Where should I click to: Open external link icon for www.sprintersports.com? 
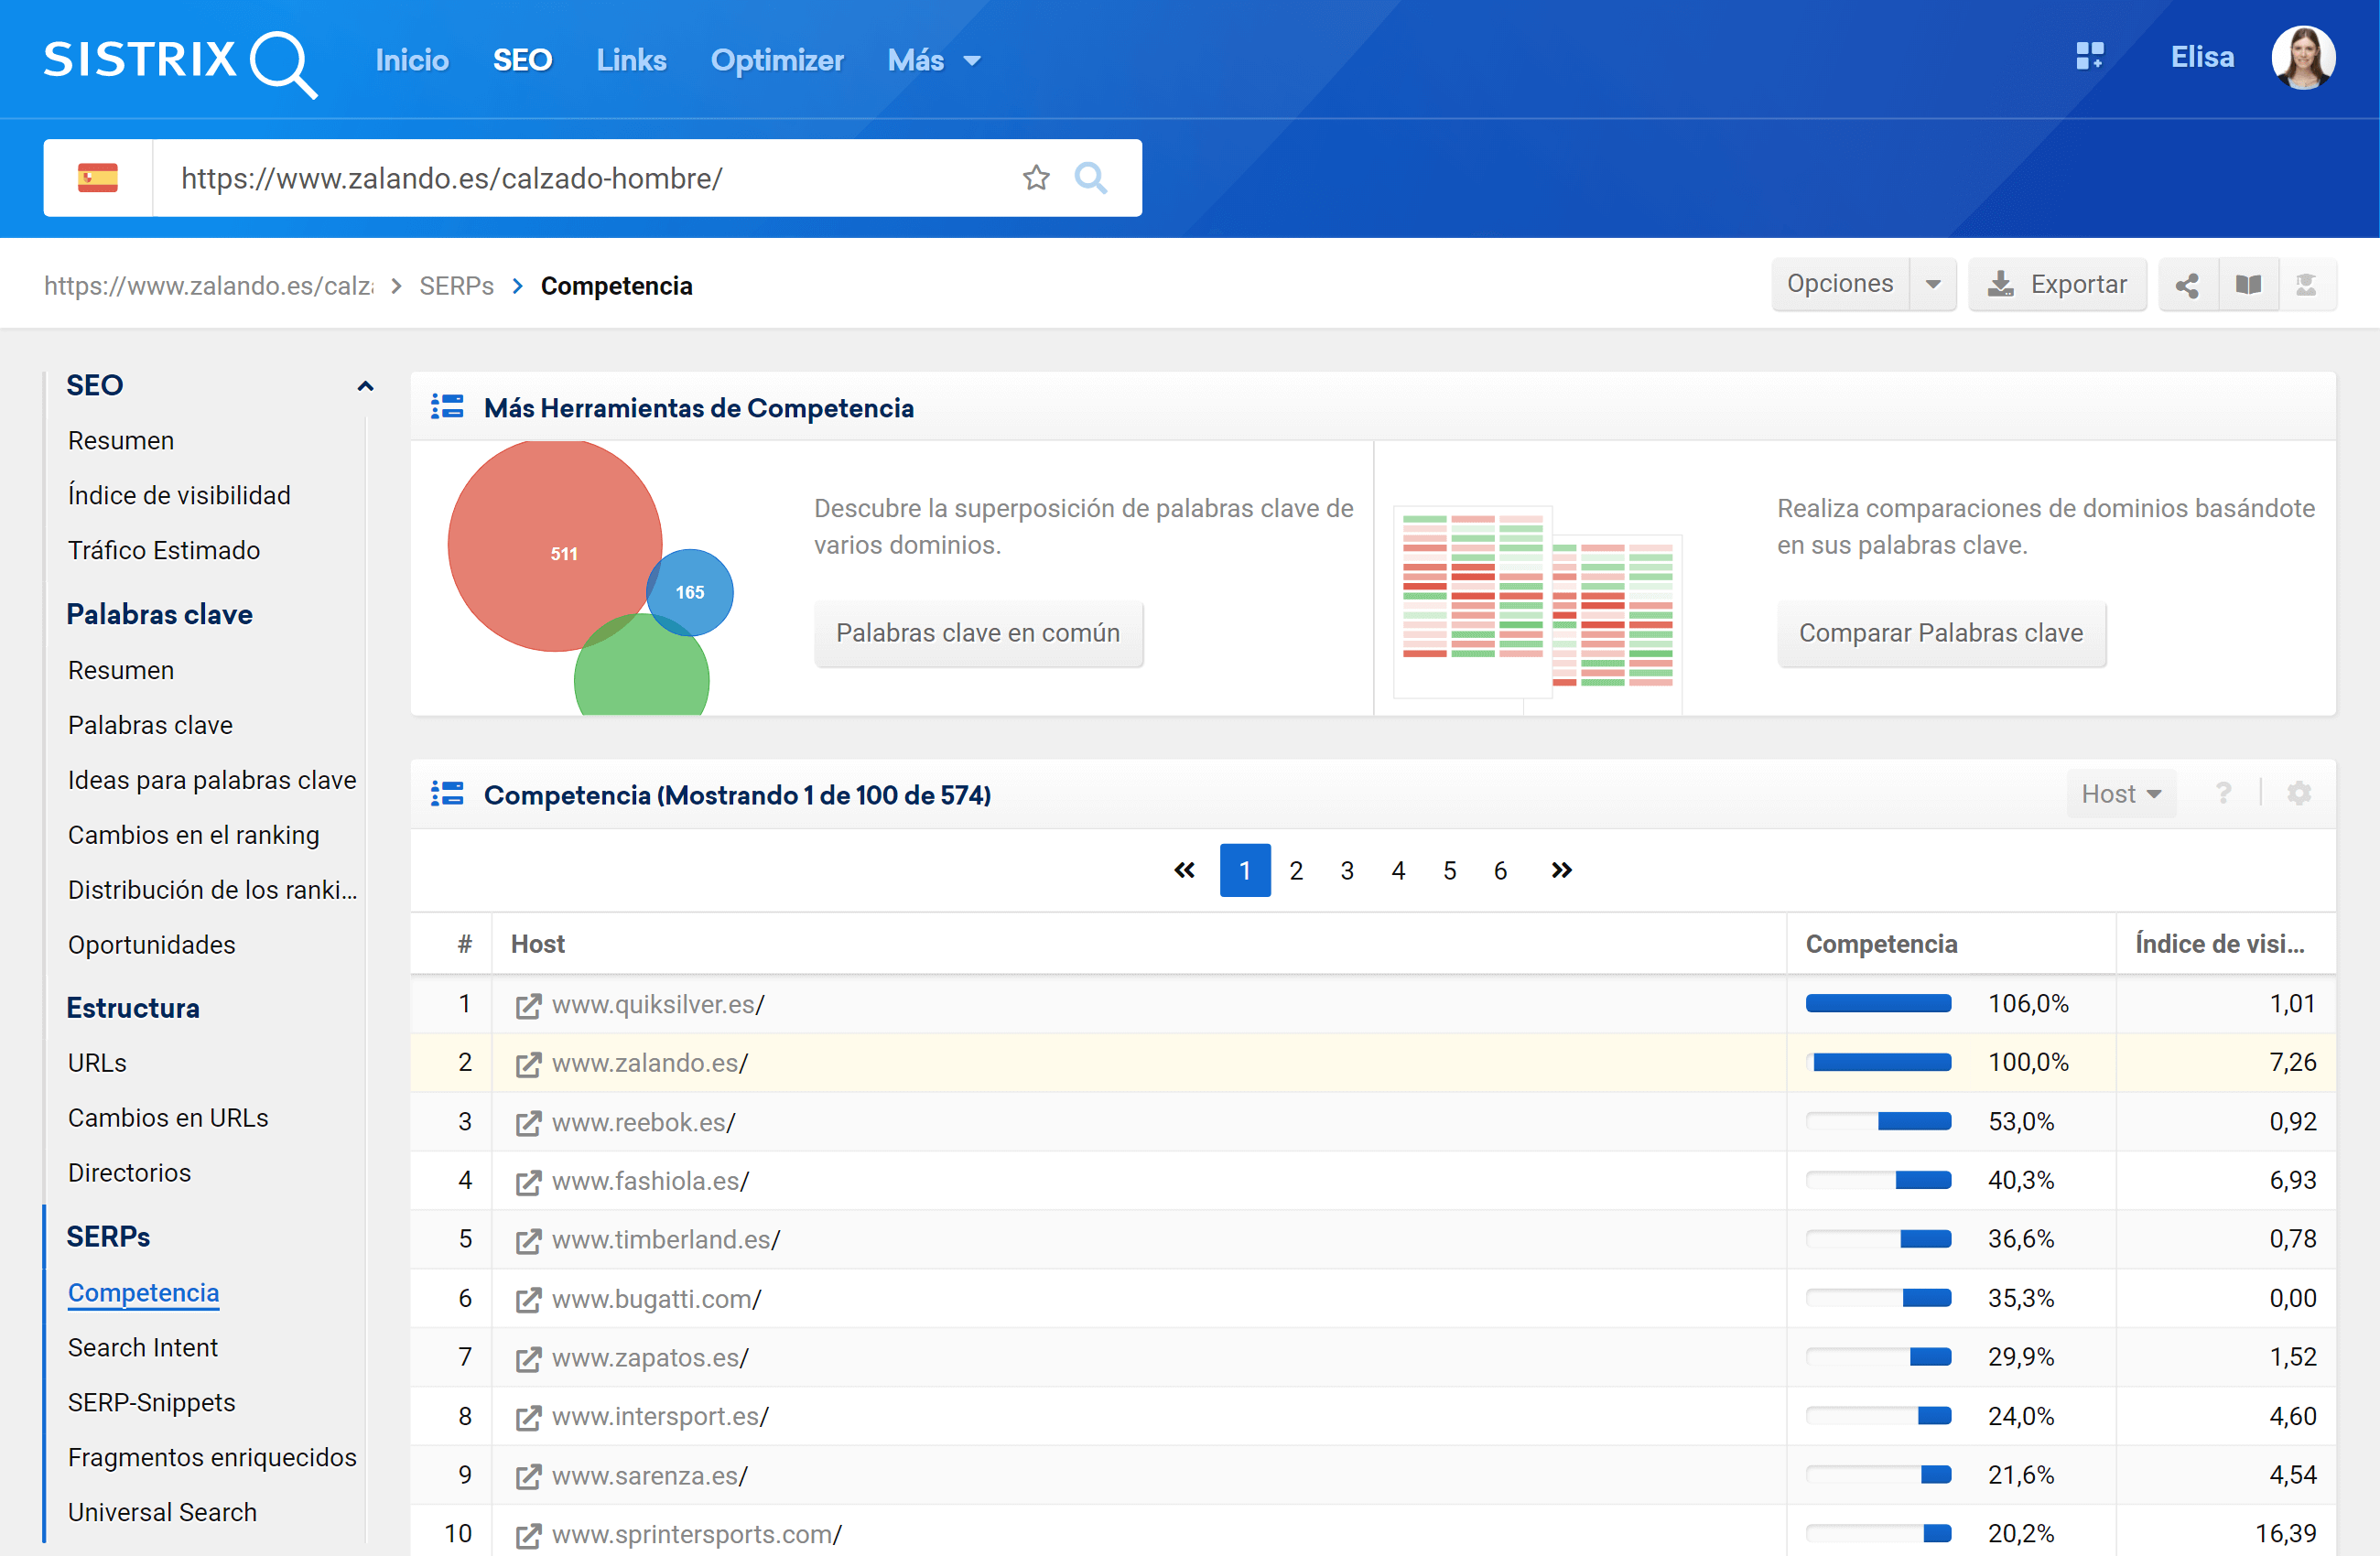tap(528, 1534)
